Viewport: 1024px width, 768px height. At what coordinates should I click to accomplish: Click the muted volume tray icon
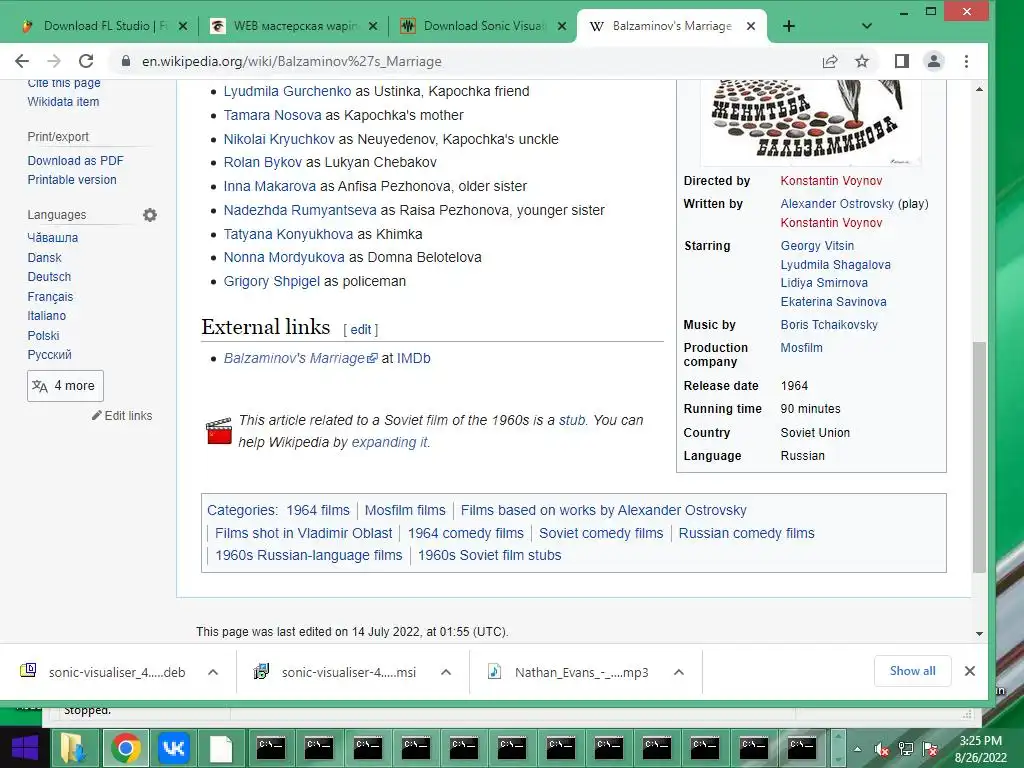882,750
